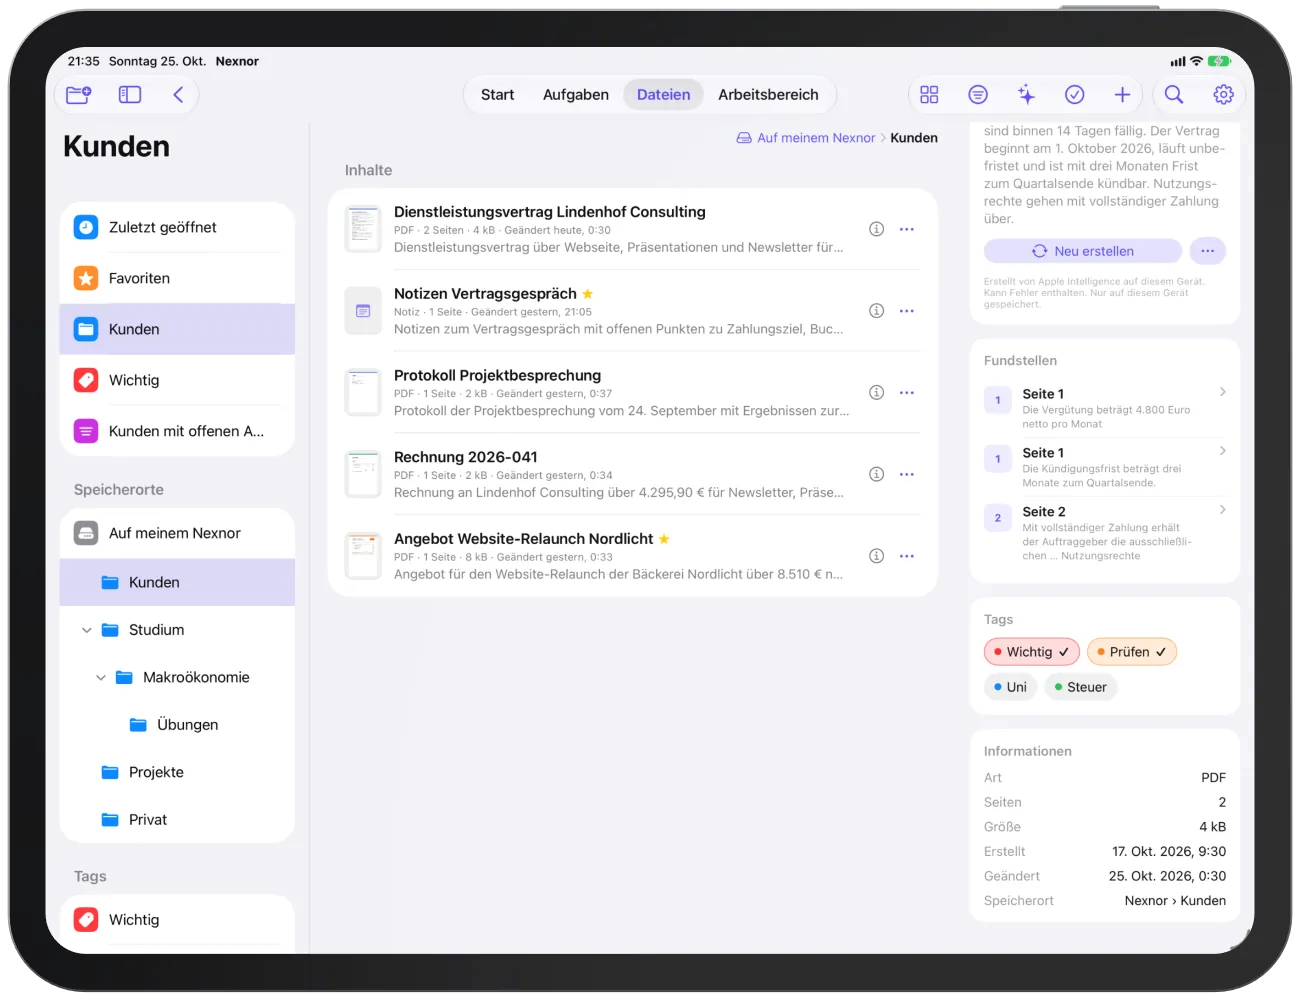The width and height of the screenshot is (1300, 998).
Task: Open search with magnifier icon
Action: click(1174, 95)
